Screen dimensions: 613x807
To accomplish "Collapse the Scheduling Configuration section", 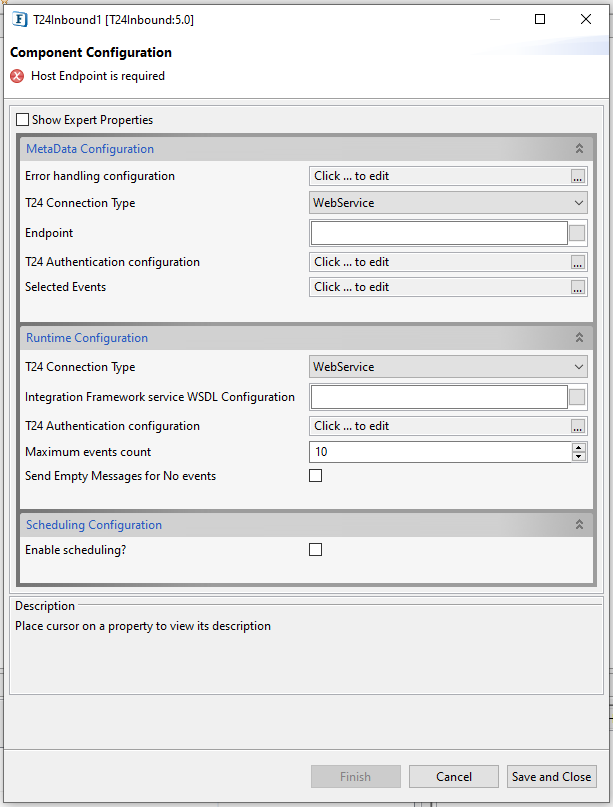I will point(579,524).
